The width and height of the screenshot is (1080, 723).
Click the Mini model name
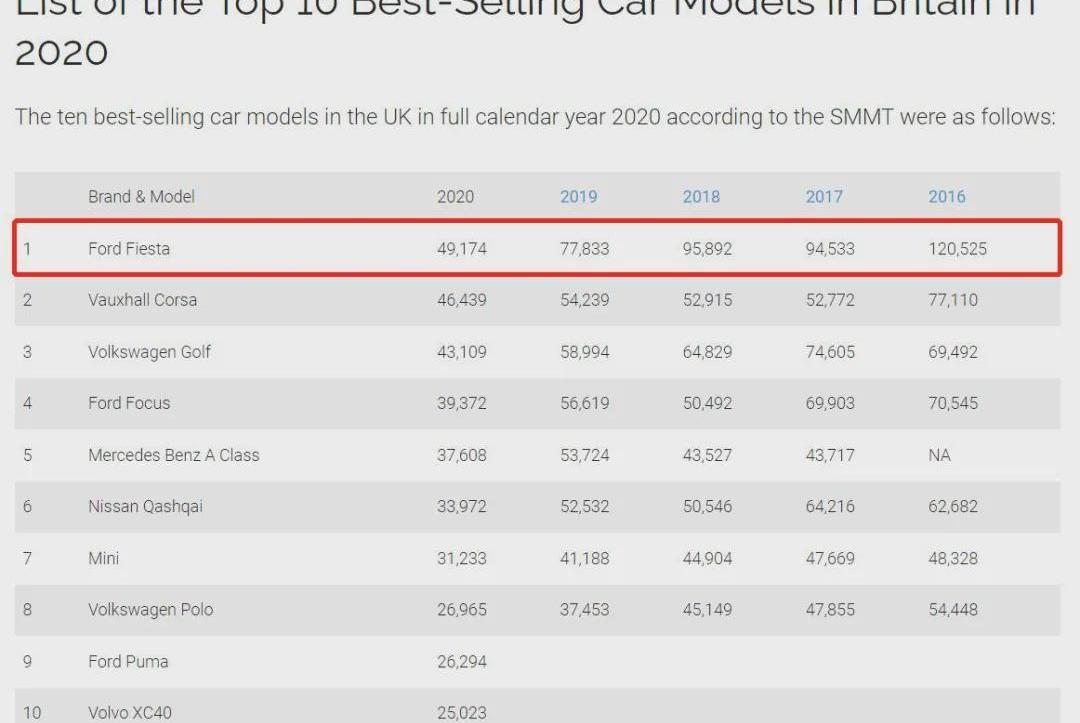103,558
